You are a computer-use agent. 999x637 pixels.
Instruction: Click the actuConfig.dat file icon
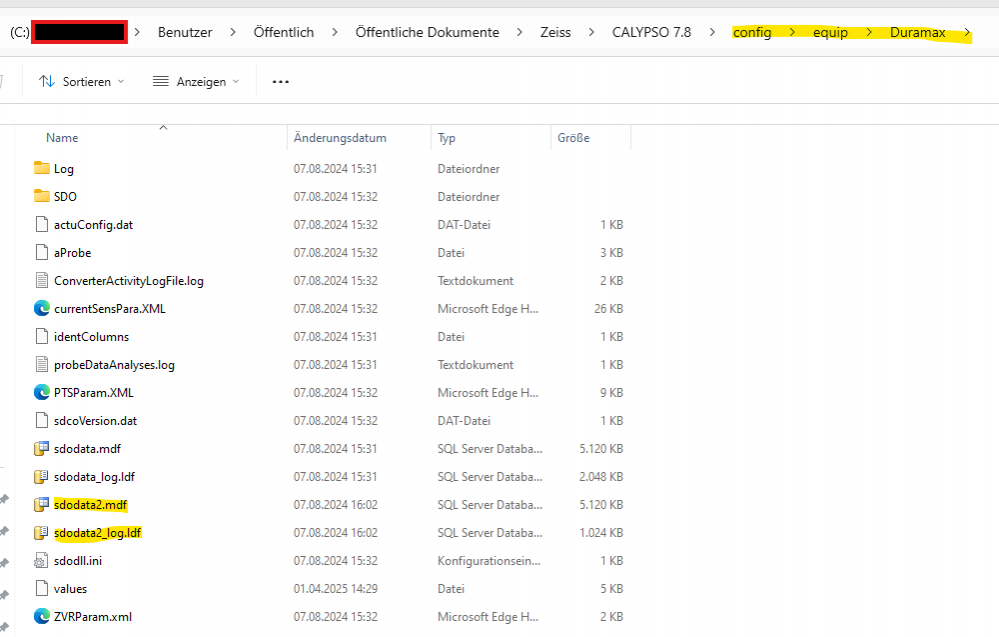click(41, 224)
